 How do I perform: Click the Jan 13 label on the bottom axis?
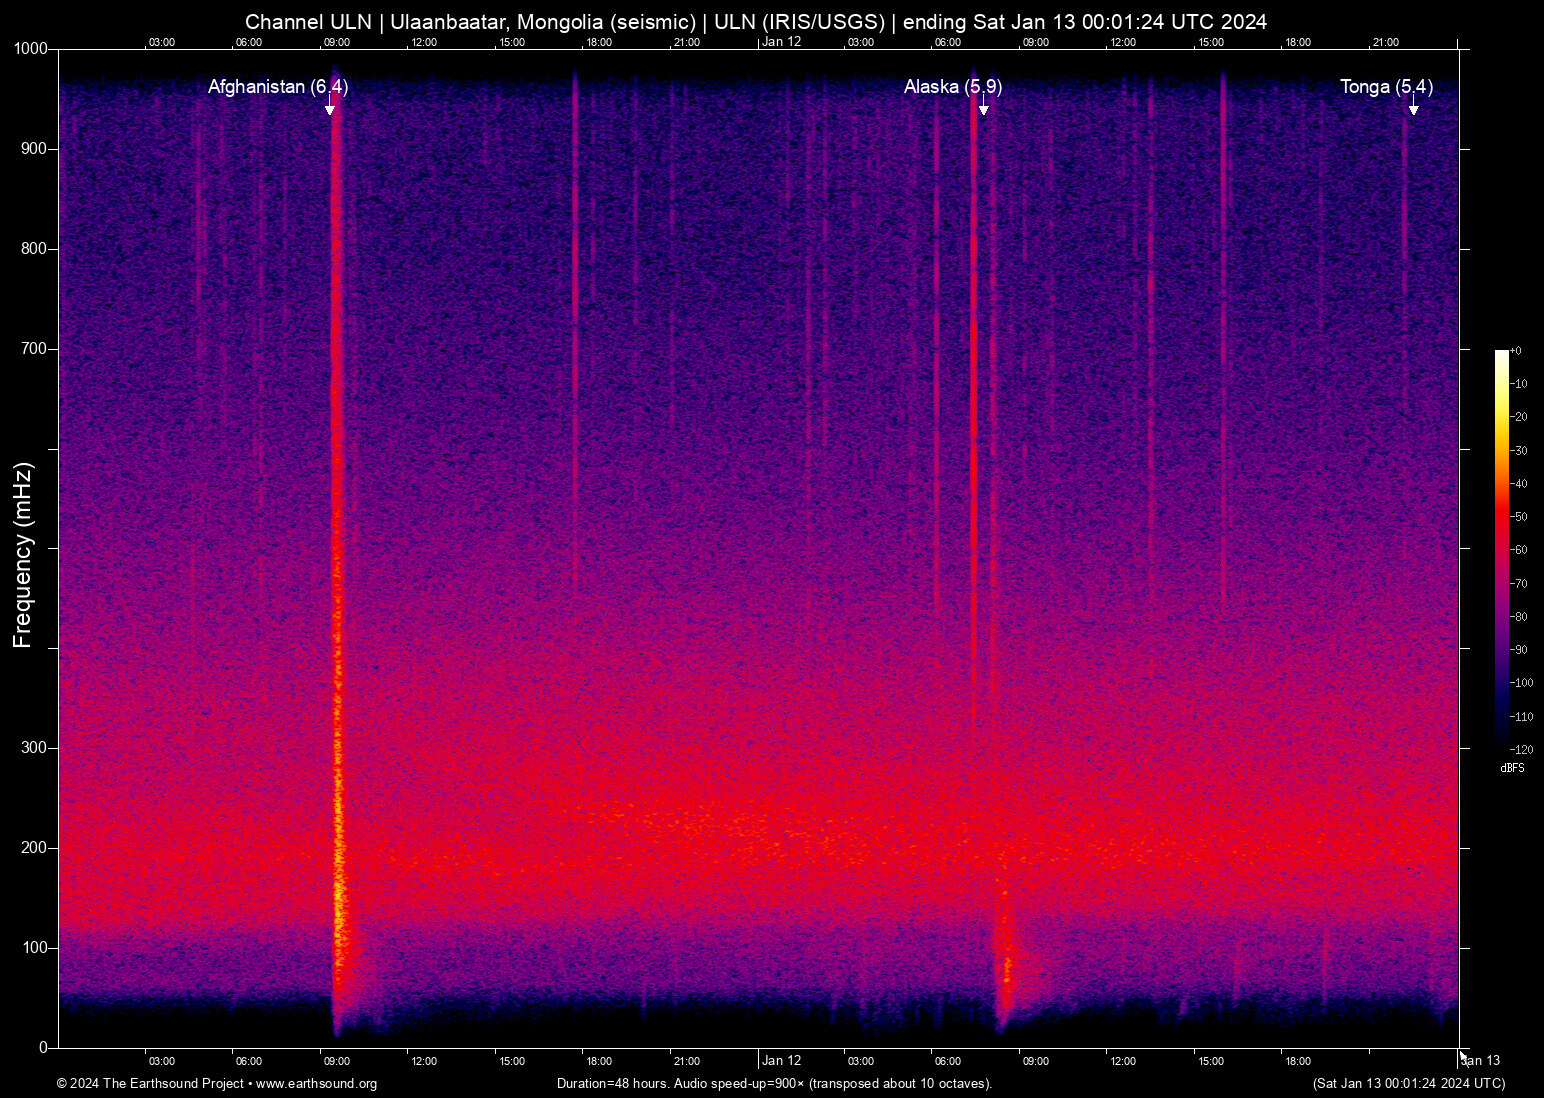(x=1481, y=1061)
